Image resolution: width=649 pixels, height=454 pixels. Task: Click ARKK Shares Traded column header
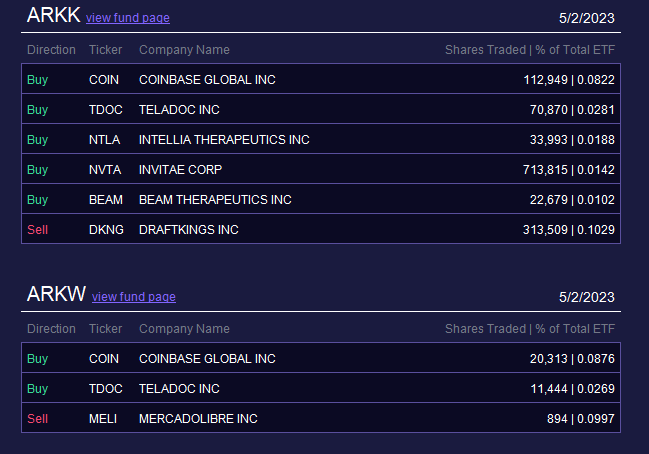[485, 50]
